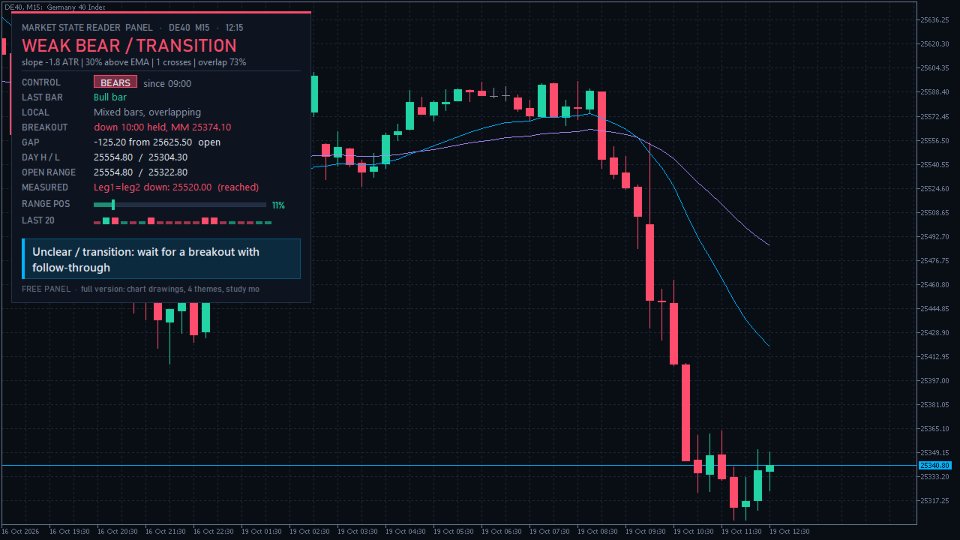Screen dimensions: 960x540
Task: Click price axis label 25349.15
Action: coord(935,452)
